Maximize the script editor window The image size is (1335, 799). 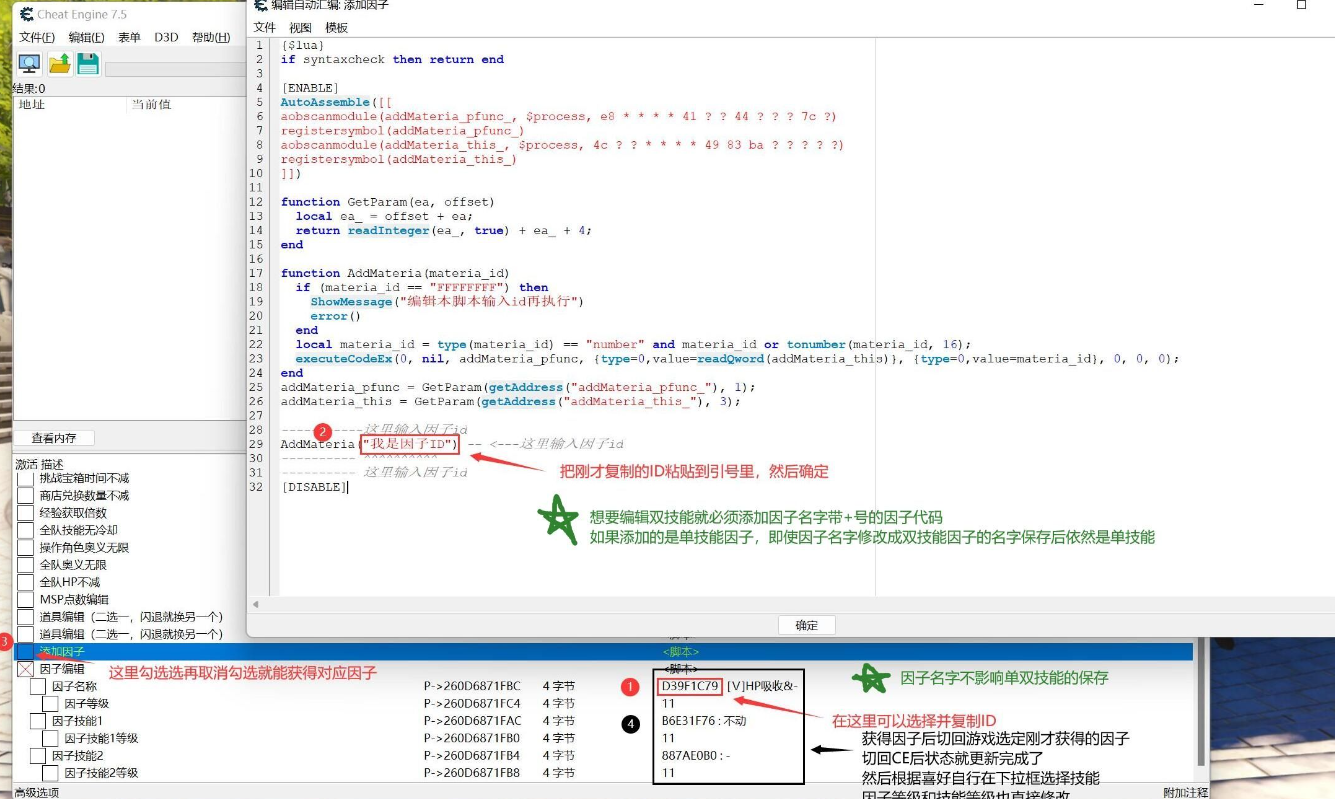(x=1301, y=6)
